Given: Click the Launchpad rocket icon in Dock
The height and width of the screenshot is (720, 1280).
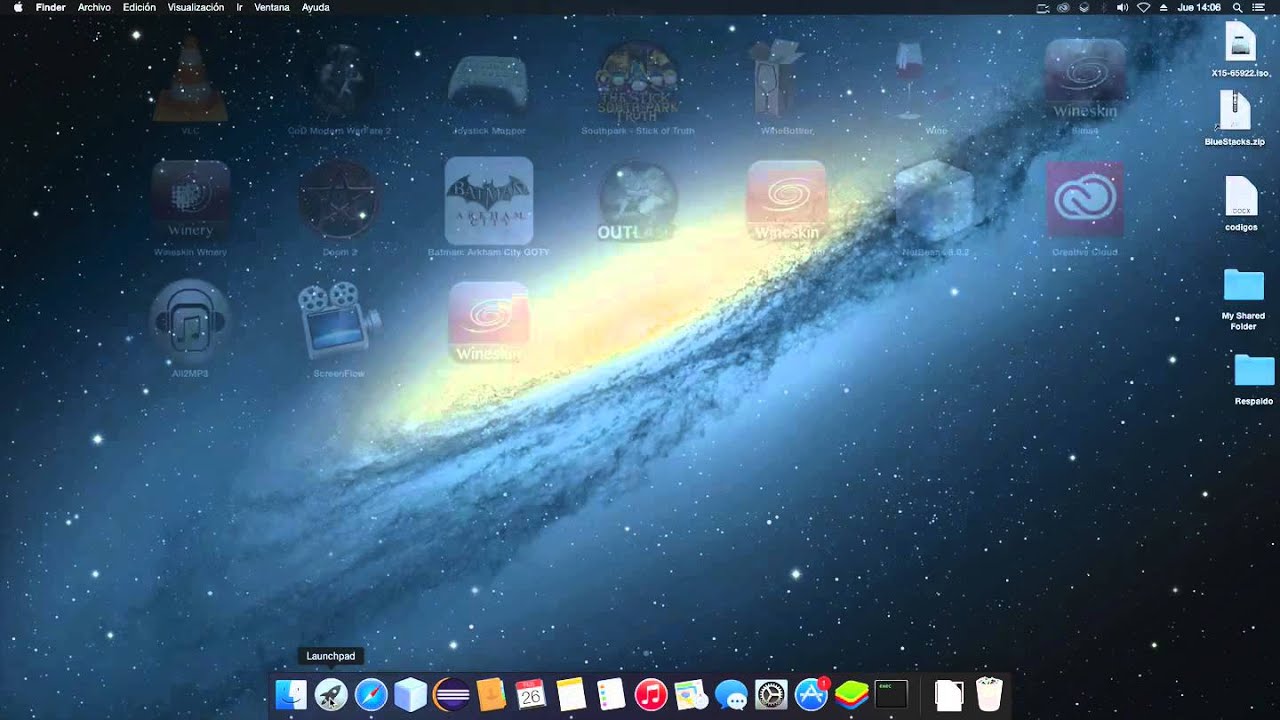Looking at the screenshot, I should click(331, 694).
